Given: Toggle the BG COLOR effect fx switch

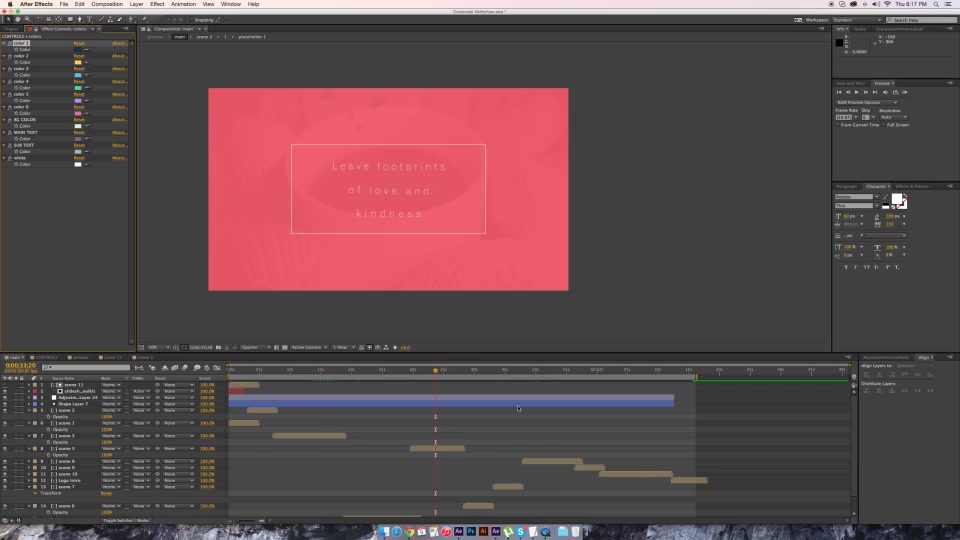Looking at the screenshot, I should click(x=10, y=120).
